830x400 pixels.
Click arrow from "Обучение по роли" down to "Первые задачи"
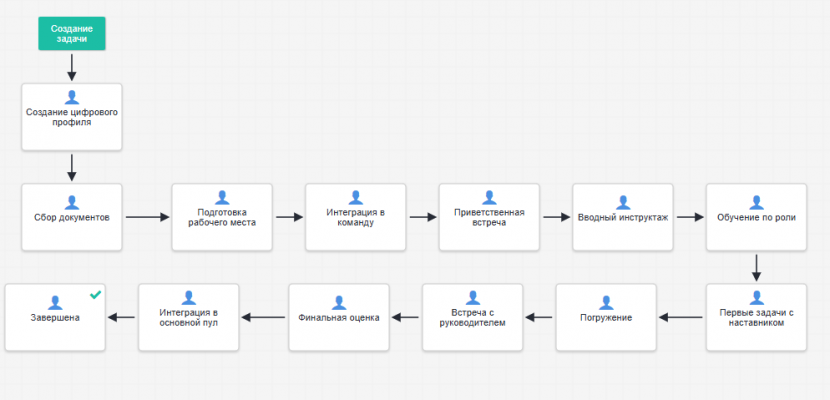click(x=756, y=267)
